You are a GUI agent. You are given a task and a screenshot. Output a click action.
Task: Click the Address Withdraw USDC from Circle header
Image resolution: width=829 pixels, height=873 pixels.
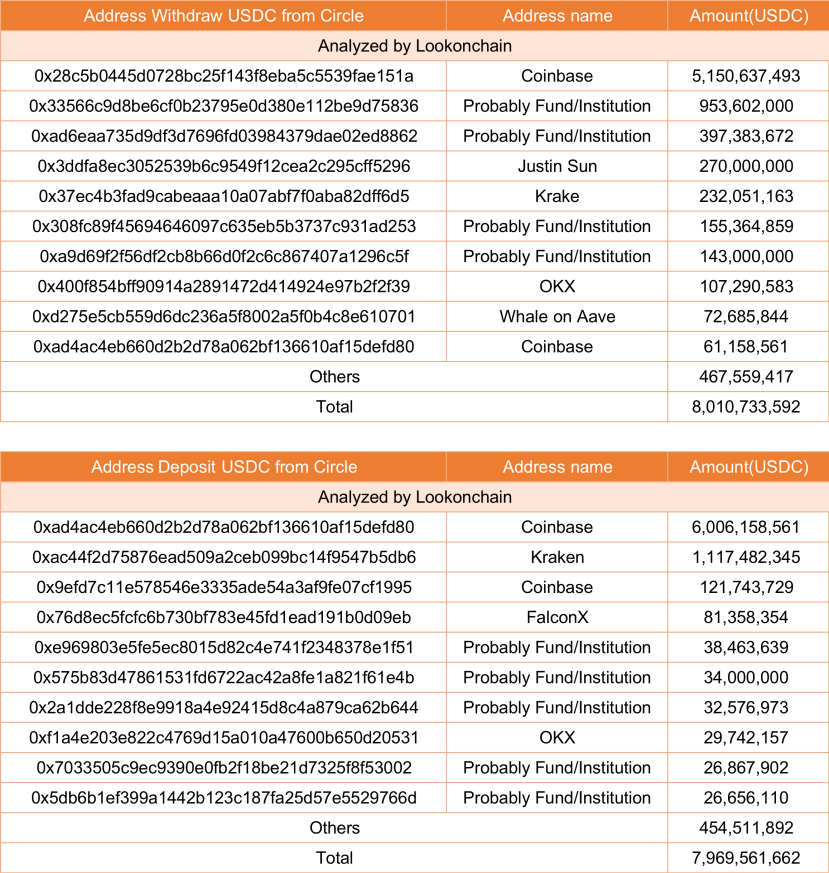click(223, 16)
